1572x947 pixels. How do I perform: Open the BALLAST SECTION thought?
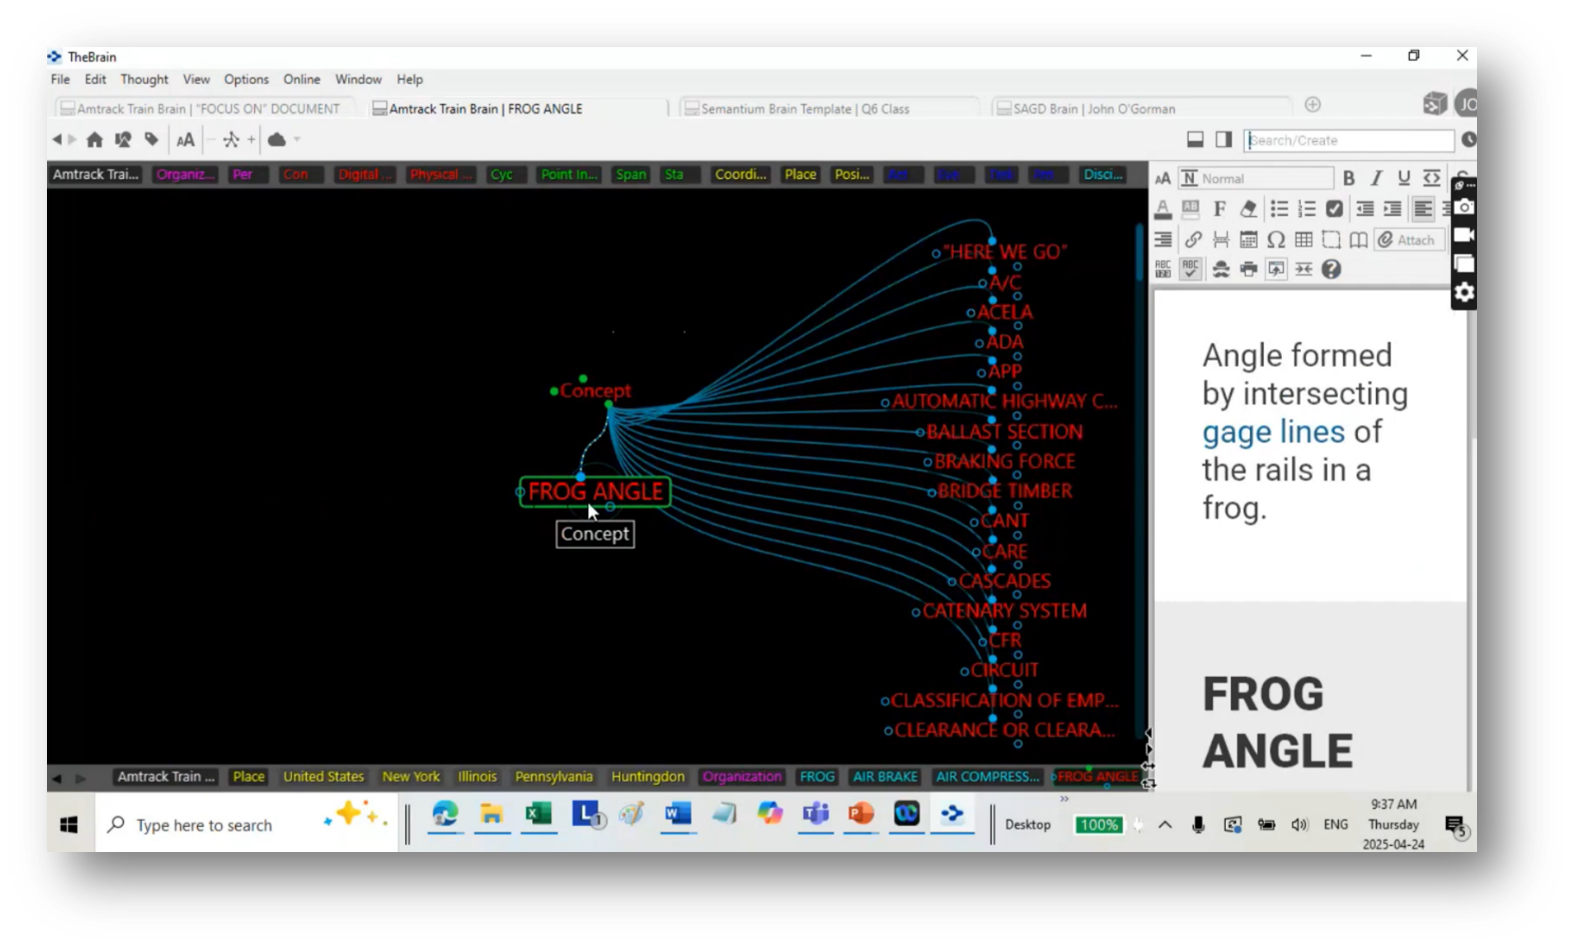(x=1004, y=432)
